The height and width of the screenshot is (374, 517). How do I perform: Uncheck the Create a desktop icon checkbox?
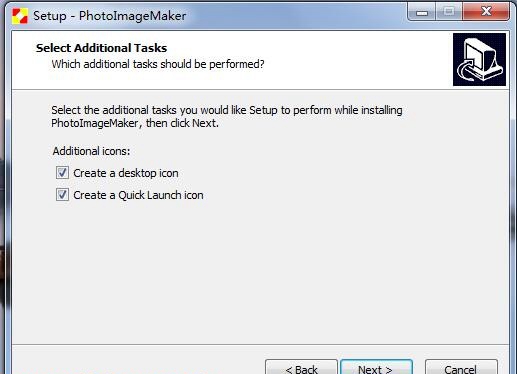point(62,173)
